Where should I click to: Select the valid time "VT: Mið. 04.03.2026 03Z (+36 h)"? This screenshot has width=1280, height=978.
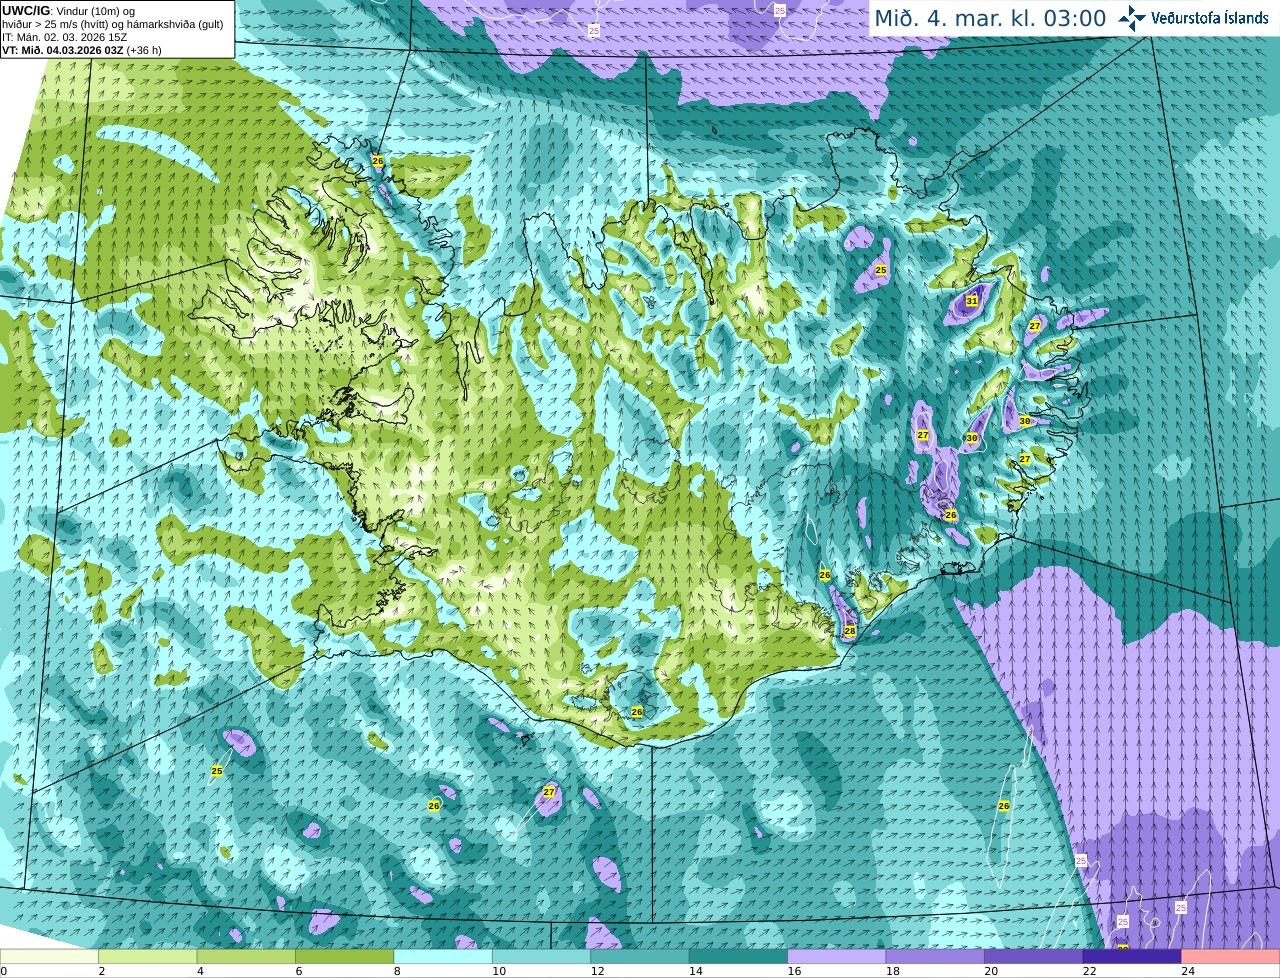[x=82, y=50]
